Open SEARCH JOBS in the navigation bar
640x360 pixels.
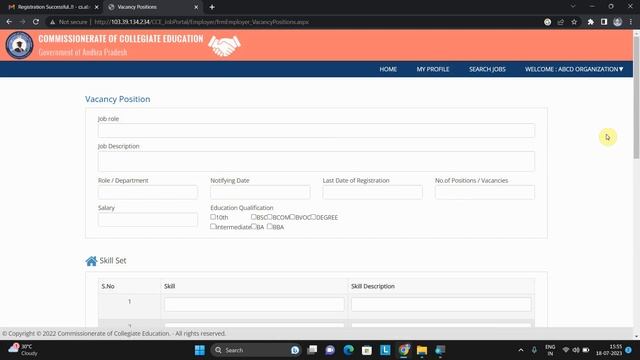tap(487, 69)
